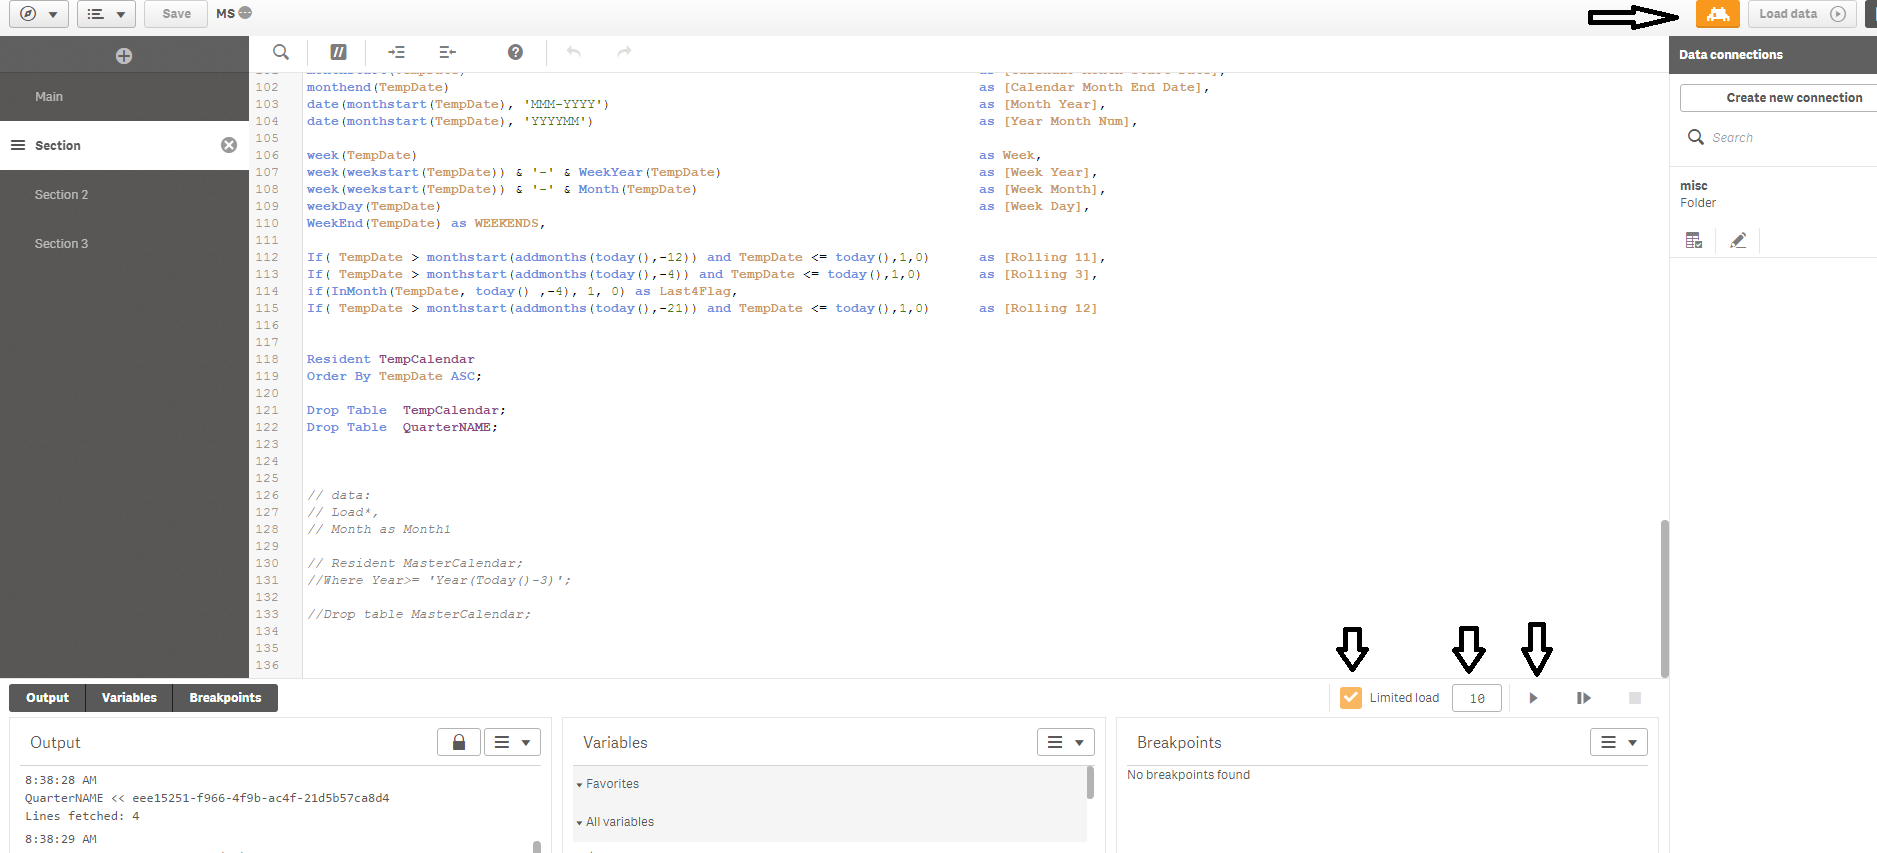Open the navigation compass menu
Image resolution: width=1877 pixels, height=853 pixels.
pyautogui.click(x=38, y=14)
